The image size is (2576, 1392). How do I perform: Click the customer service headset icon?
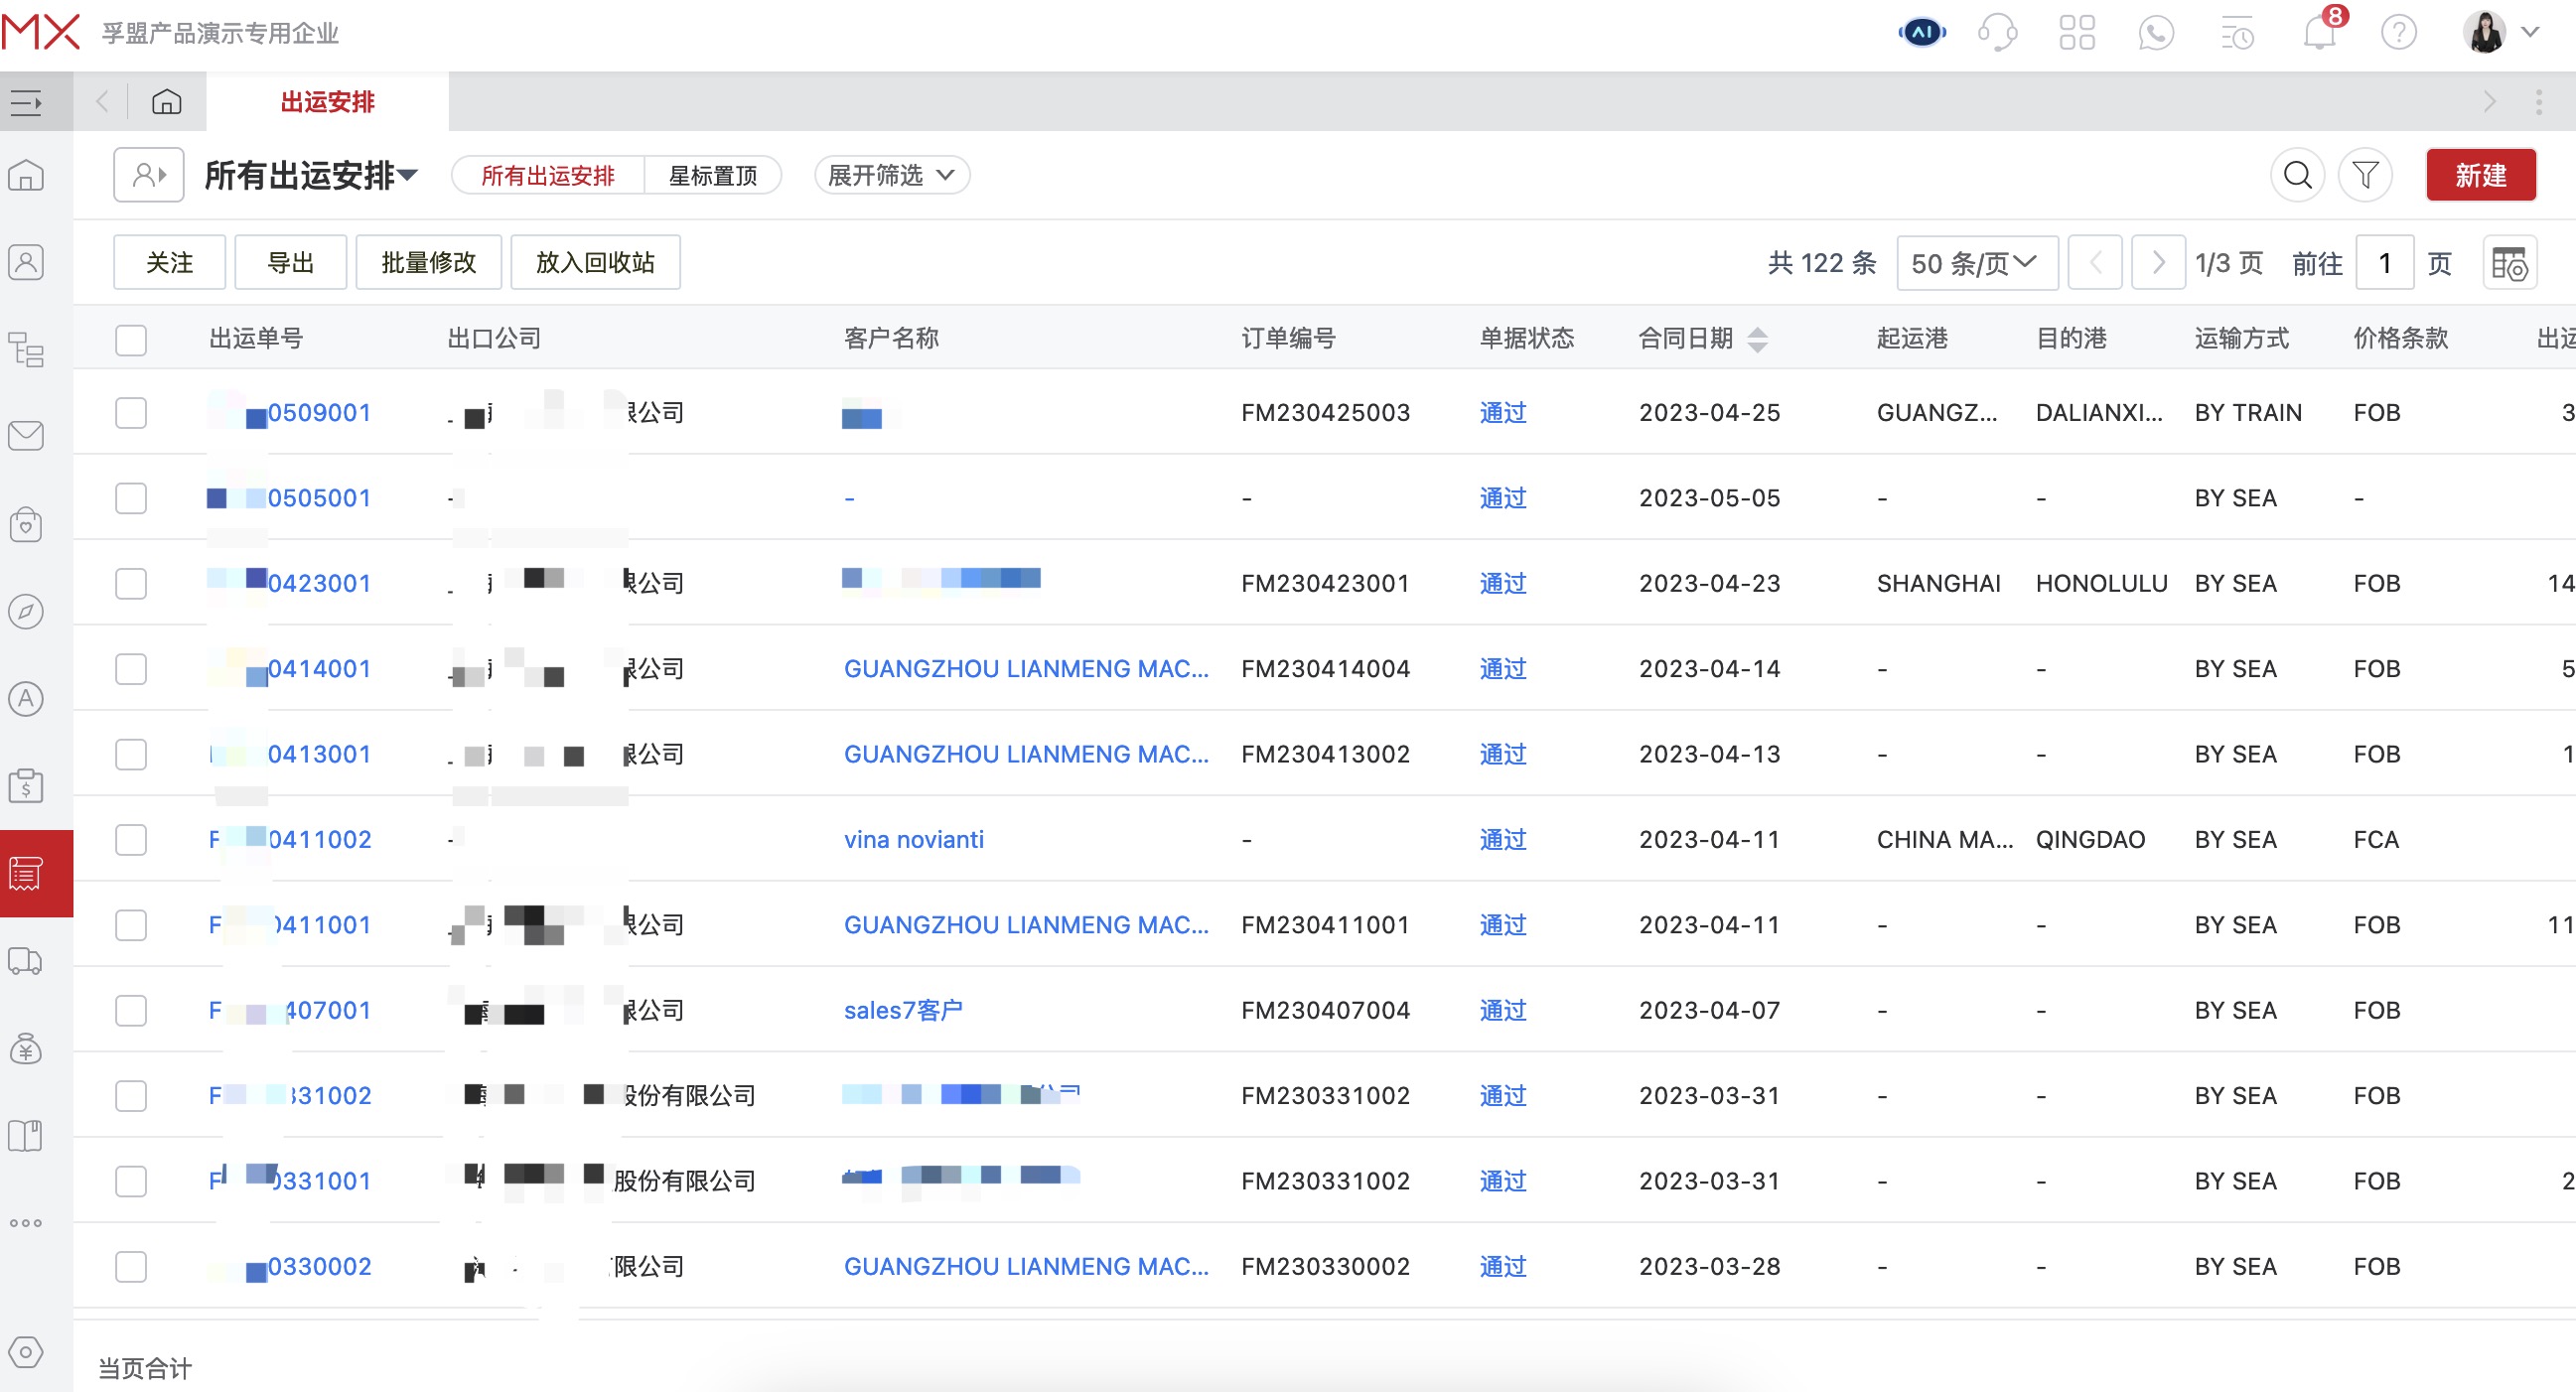pos(1997,33)
